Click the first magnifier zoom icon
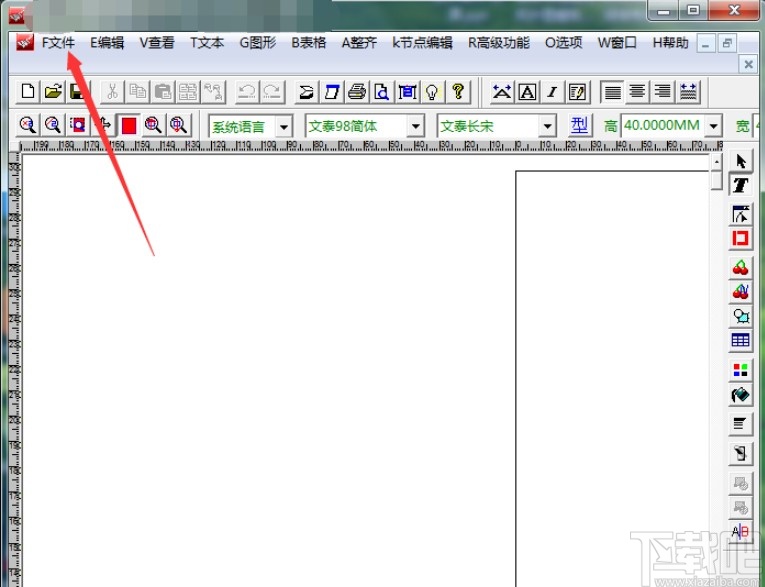Viewport: 765px width, 587px height. (x=28, y=125)
